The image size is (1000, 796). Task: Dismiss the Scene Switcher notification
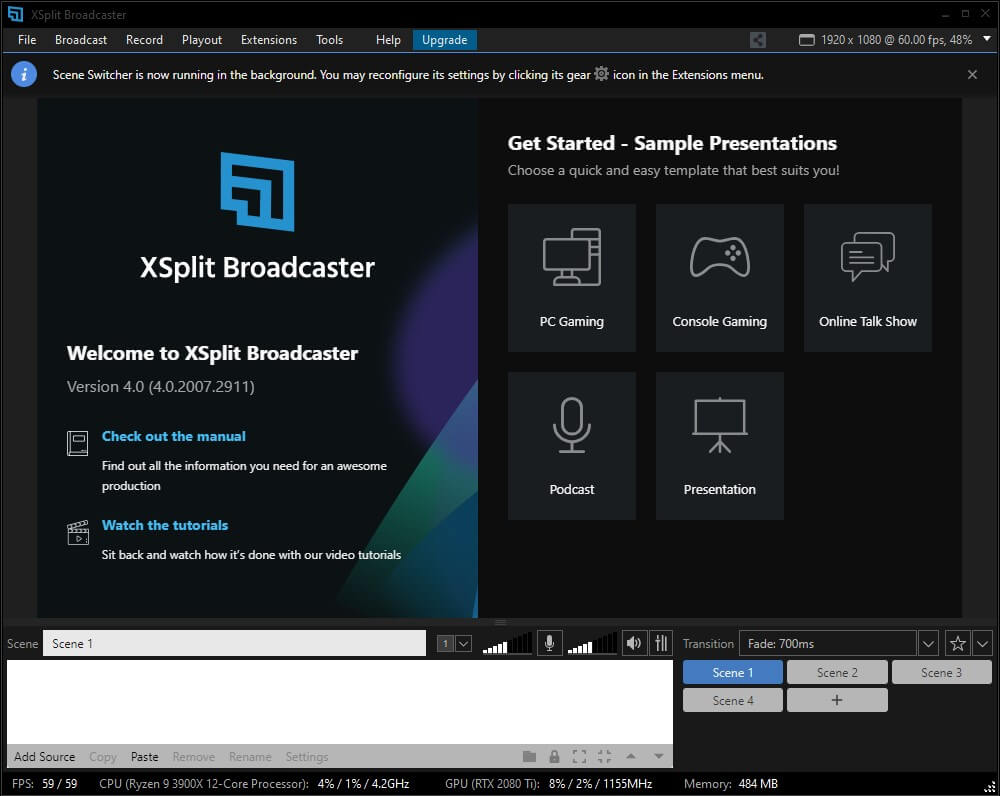[x=972, y=74]
